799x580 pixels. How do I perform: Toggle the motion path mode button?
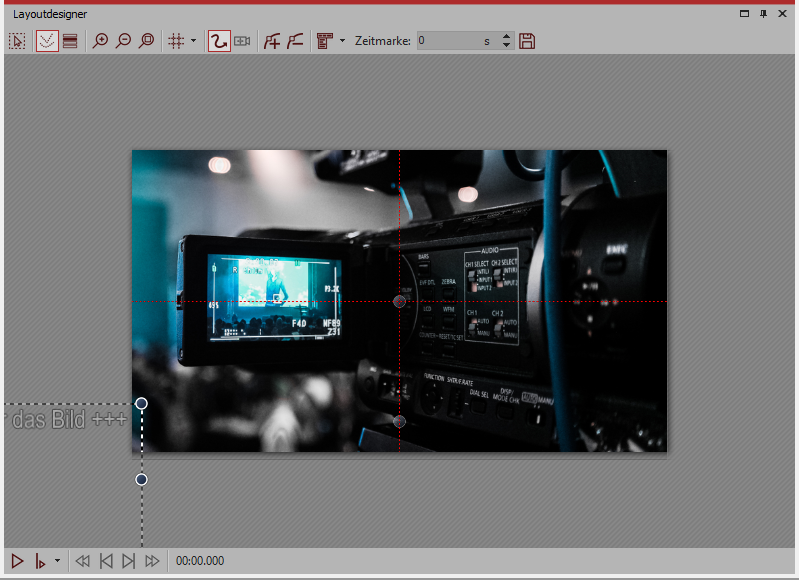pos(219,41)
